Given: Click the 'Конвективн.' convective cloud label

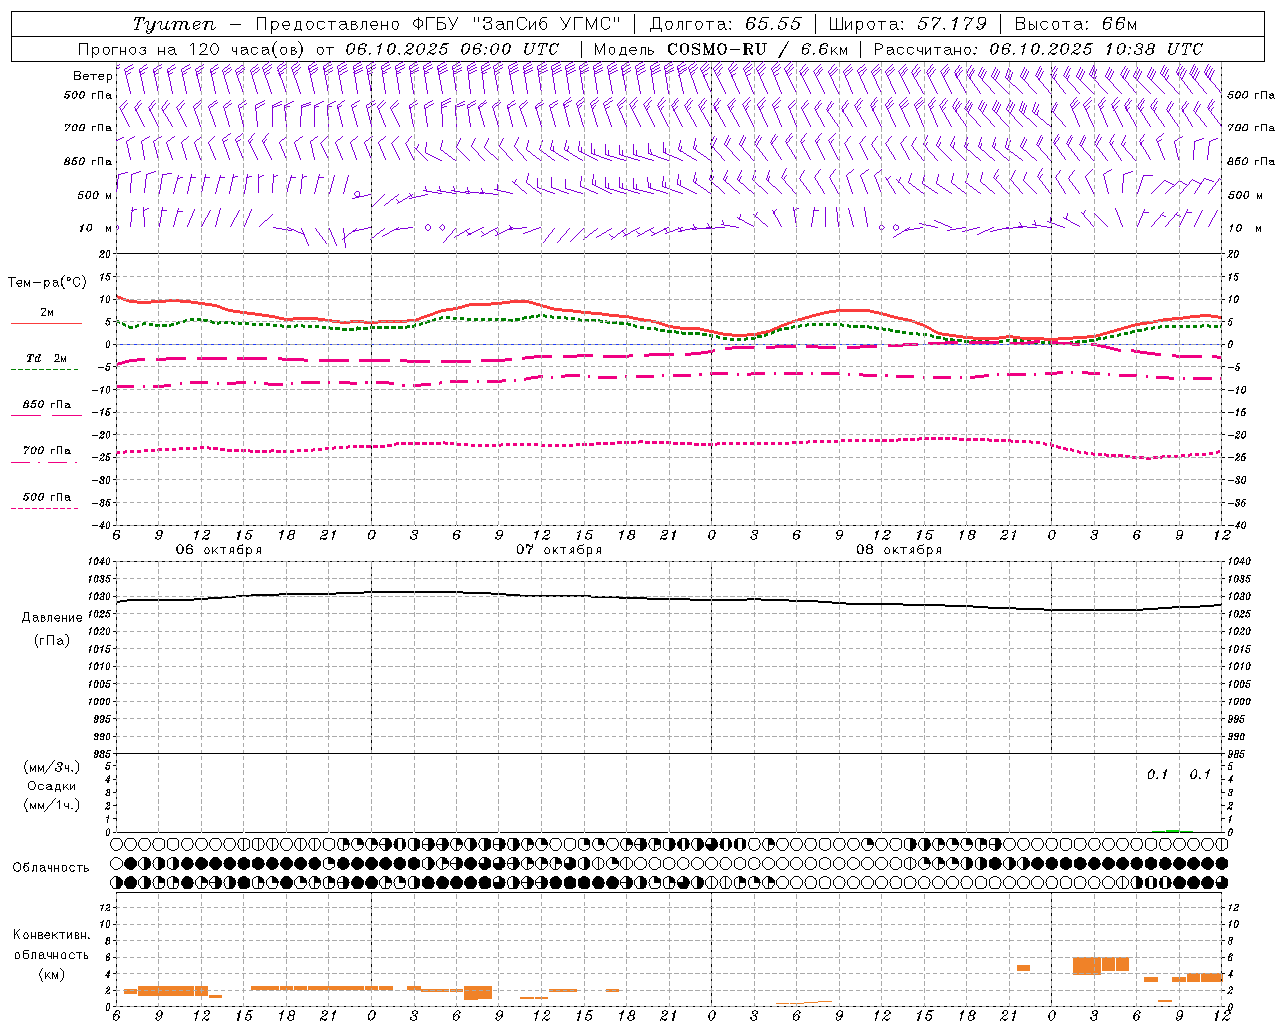Looking at the screenshot, I should point(52,935).
